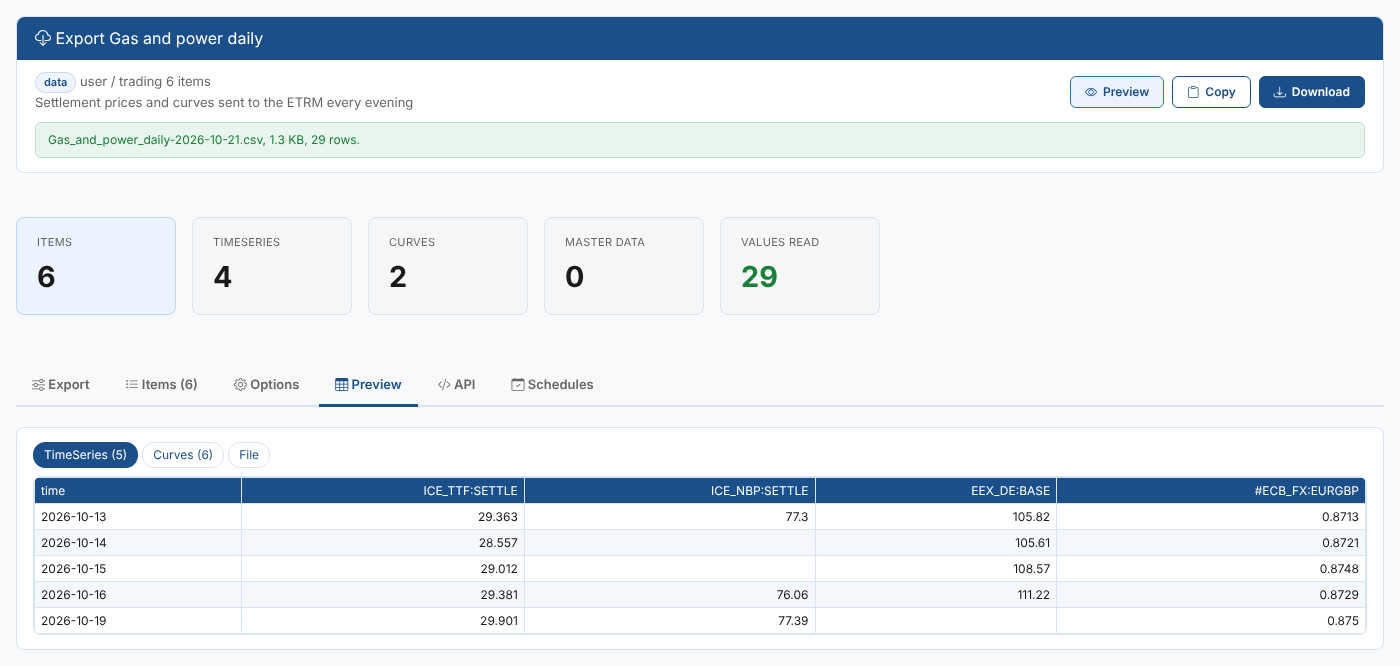Click the date cell 2026-10-15
This screenshot has height=666, width=1400.
(x=138, y=569)
